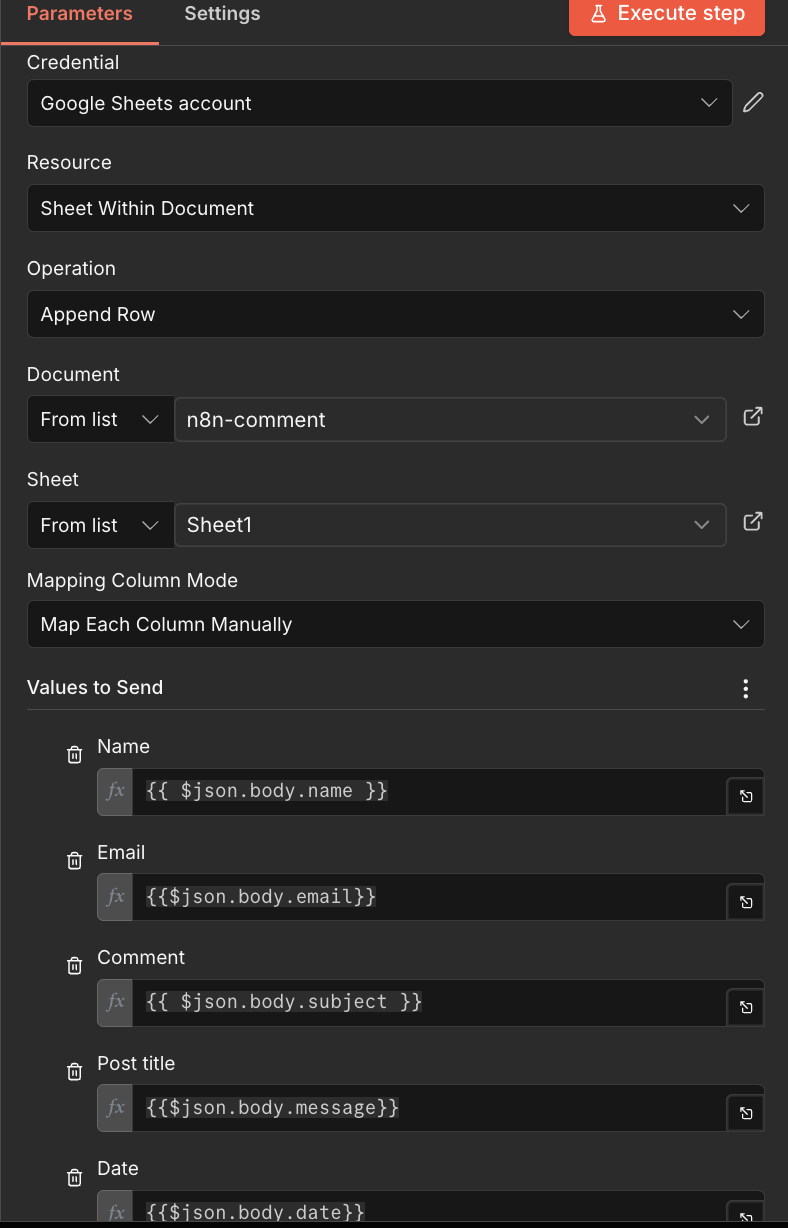This screenshot has height=1228, width=788.
Task: Click the Comment expression input field
Action: click(428, 1002)
